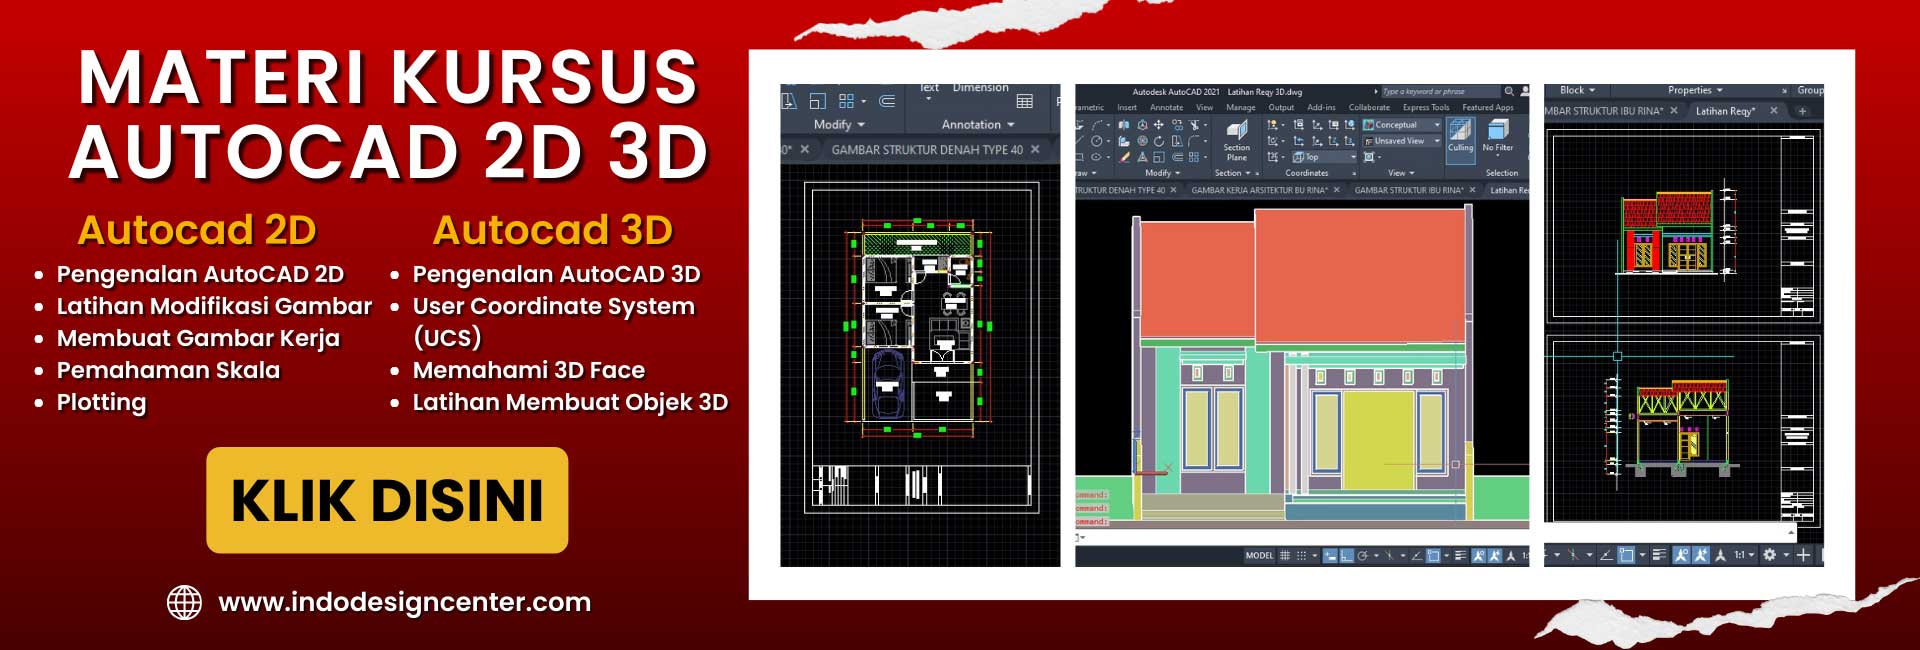Open the No Filter selection tool
The image size is (1920, 650).
coord(1497,138)
